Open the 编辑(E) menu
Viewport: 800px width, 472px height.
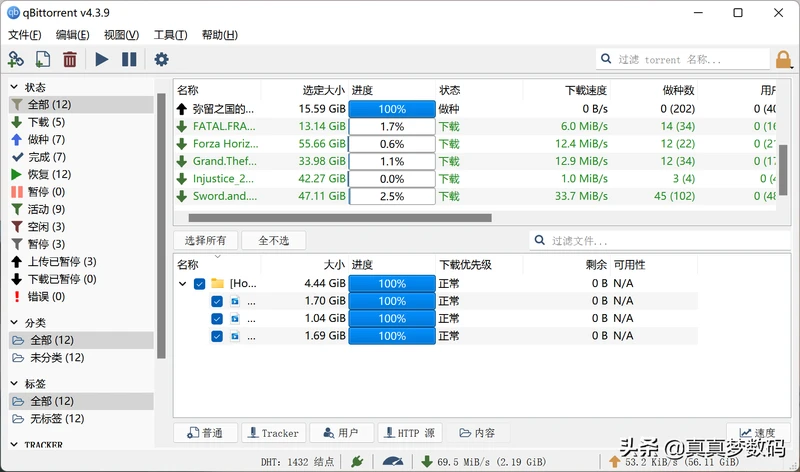pyautogui.click(x=72, y=35)
